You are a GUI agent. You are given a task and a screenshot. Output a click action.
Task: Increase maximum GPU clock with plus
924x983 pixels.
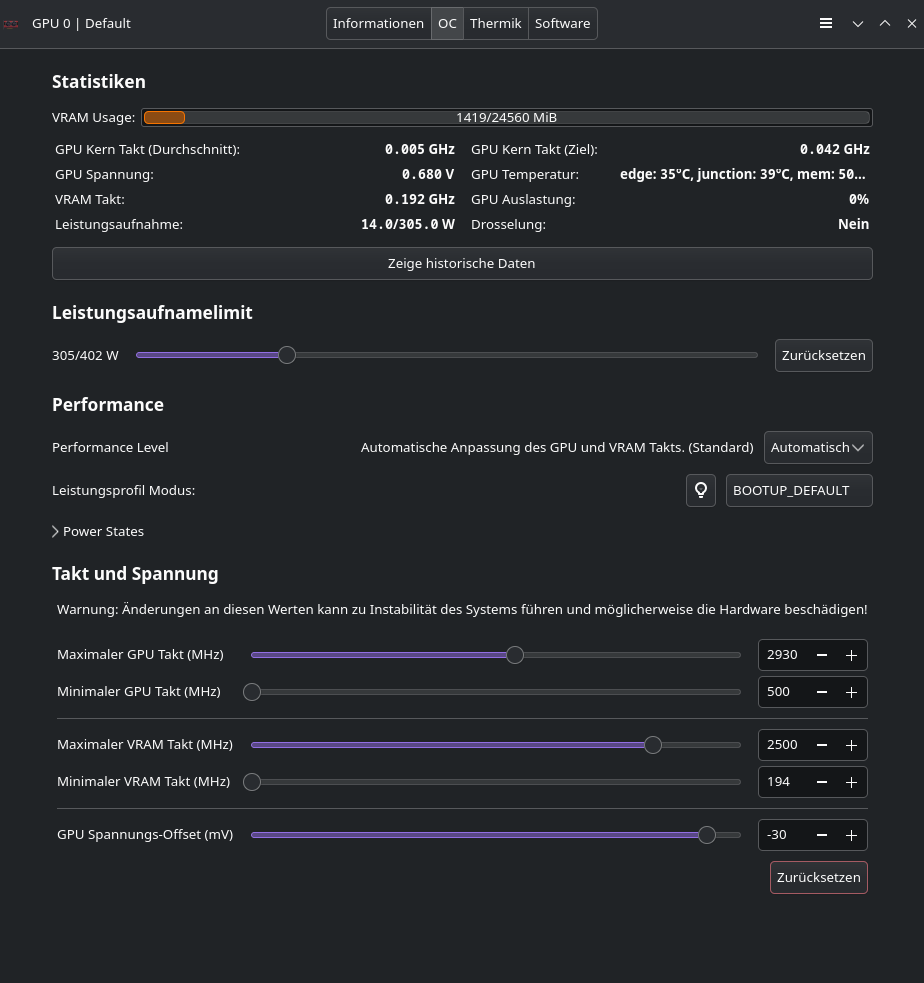tap(851, 655)
